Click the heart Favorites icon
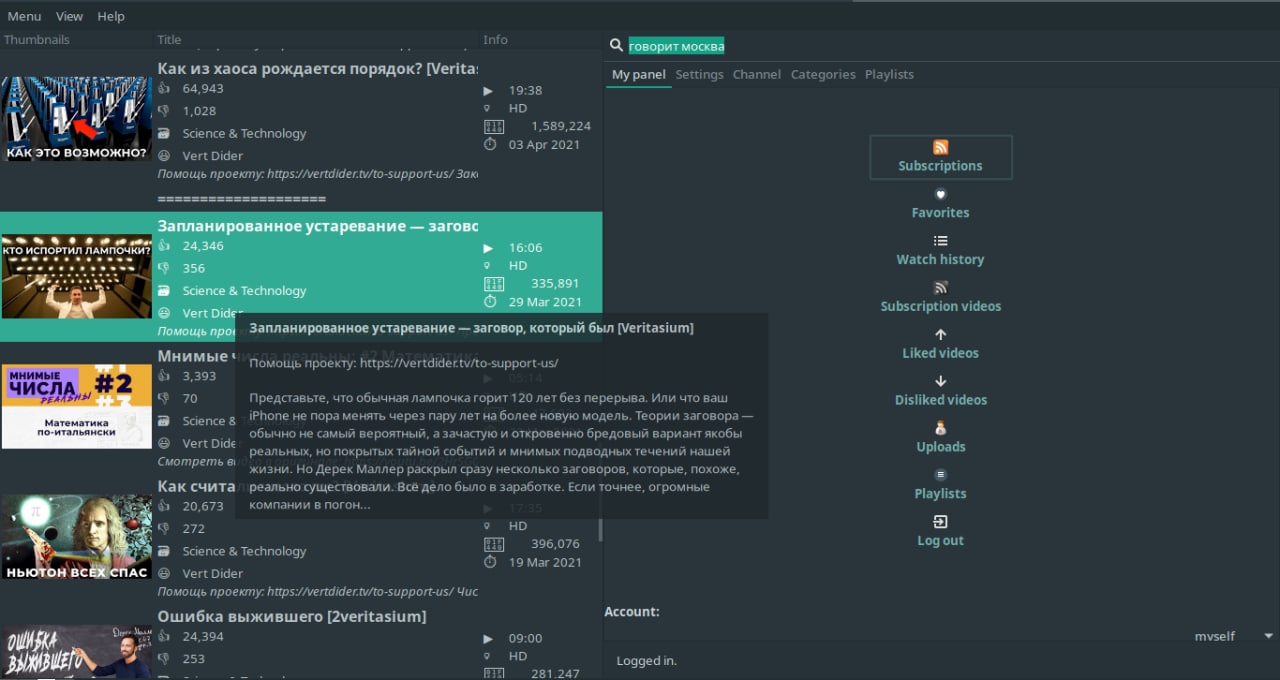Image resolution: width=1280 pixels, height=680 pixels. 940,194
